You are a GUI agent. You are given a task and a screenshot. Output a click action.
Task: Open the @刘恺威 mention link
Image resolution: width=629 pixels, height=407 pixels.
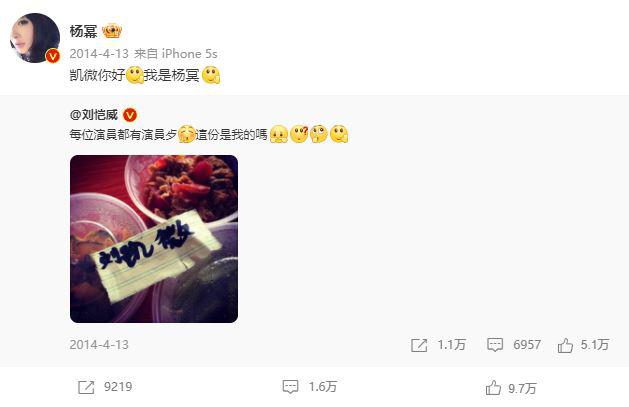pos(94,115)
